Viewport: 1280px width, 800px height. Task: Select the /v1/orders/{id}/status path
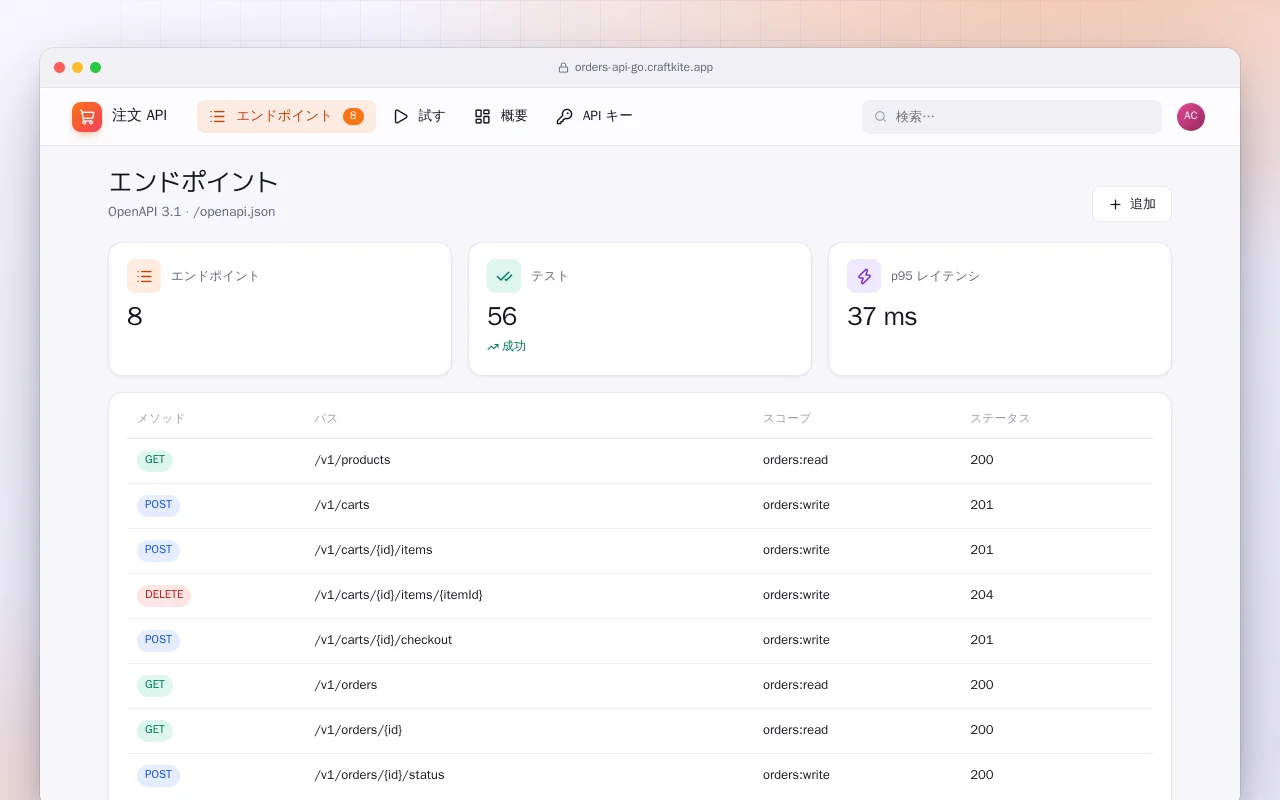(x=379, y=775)
